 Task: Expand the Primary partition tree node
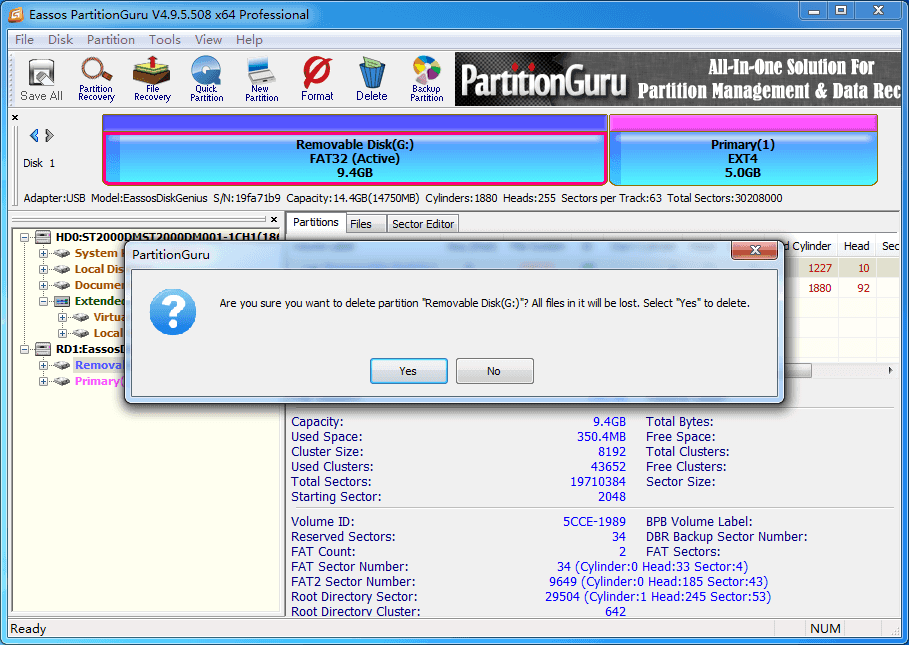43,381
